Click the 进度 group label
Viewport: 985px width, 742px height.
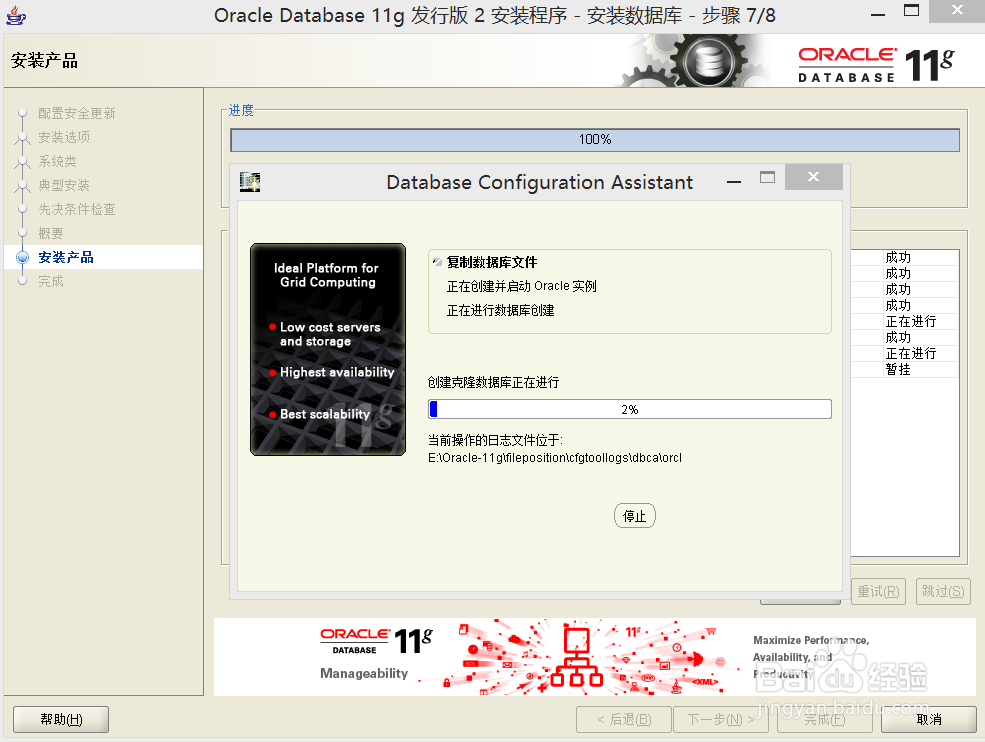(241, 110)
